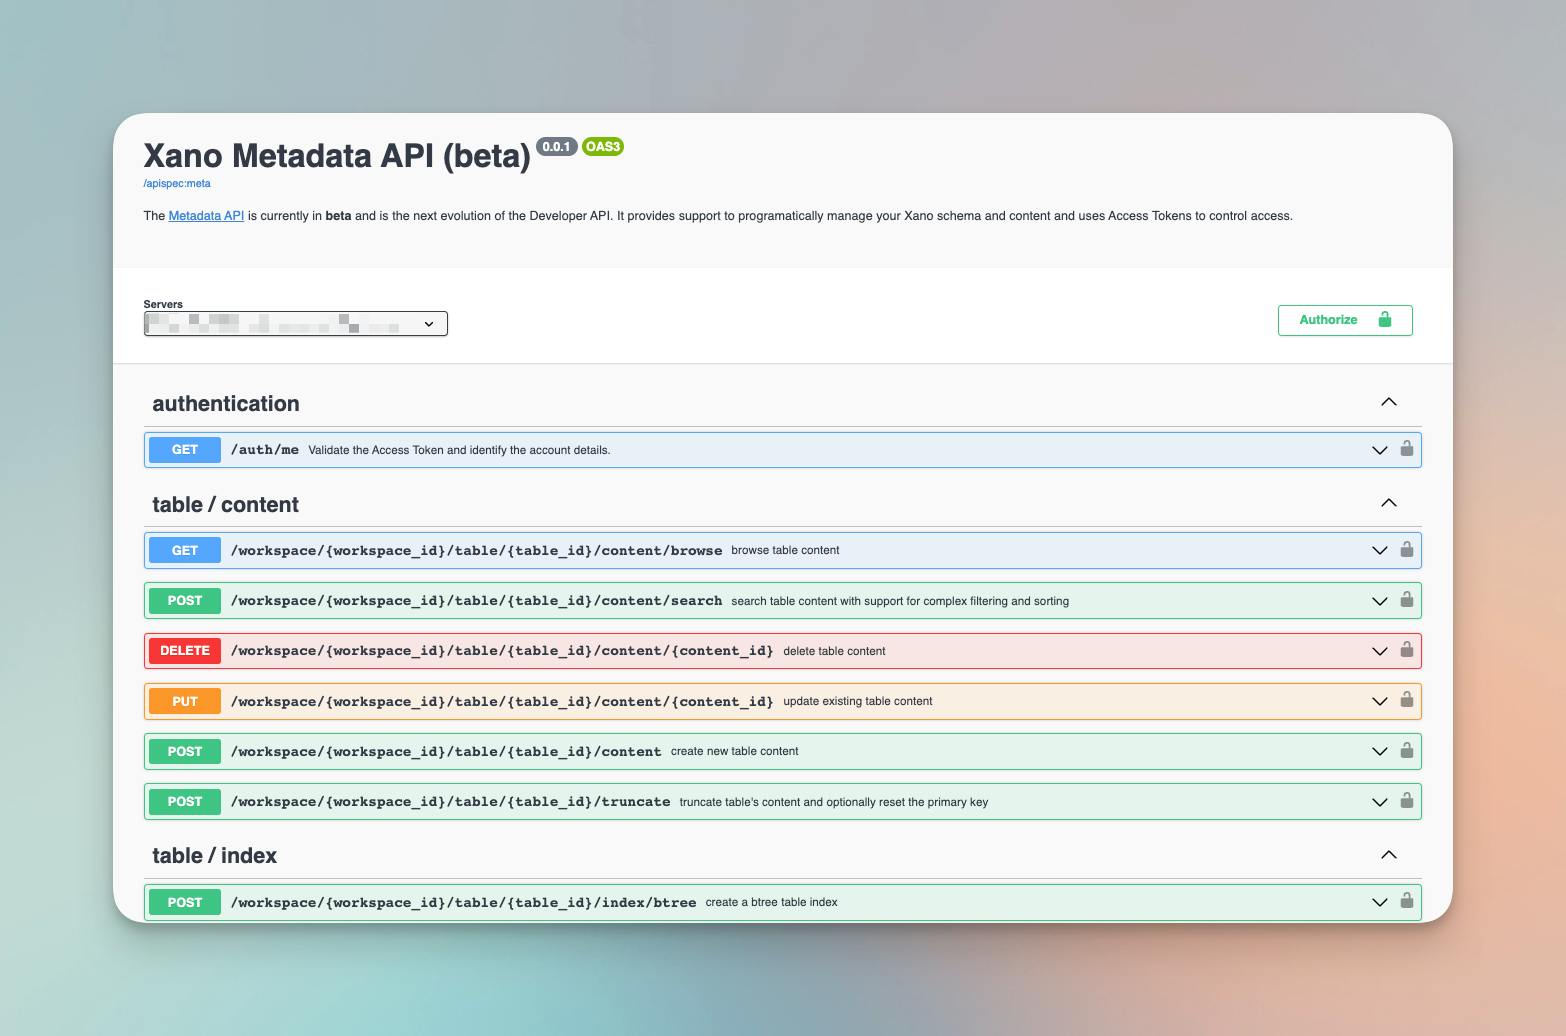Viewport: 1566px width, 1036px height.
Task: Click POST badge on index/btree row
Action: [185, 902]
